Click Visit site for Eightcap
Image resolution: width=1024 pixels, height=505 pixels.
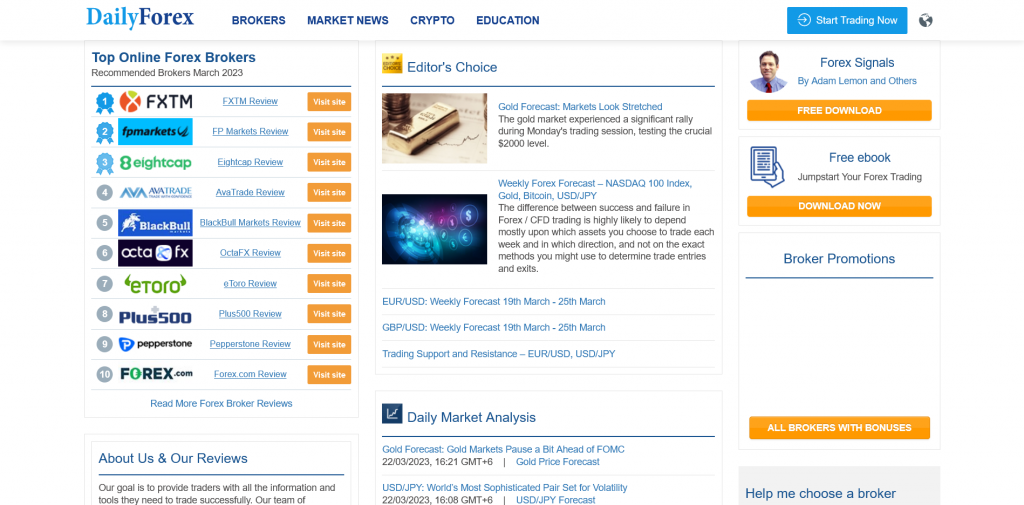click(x=329, y=162)
